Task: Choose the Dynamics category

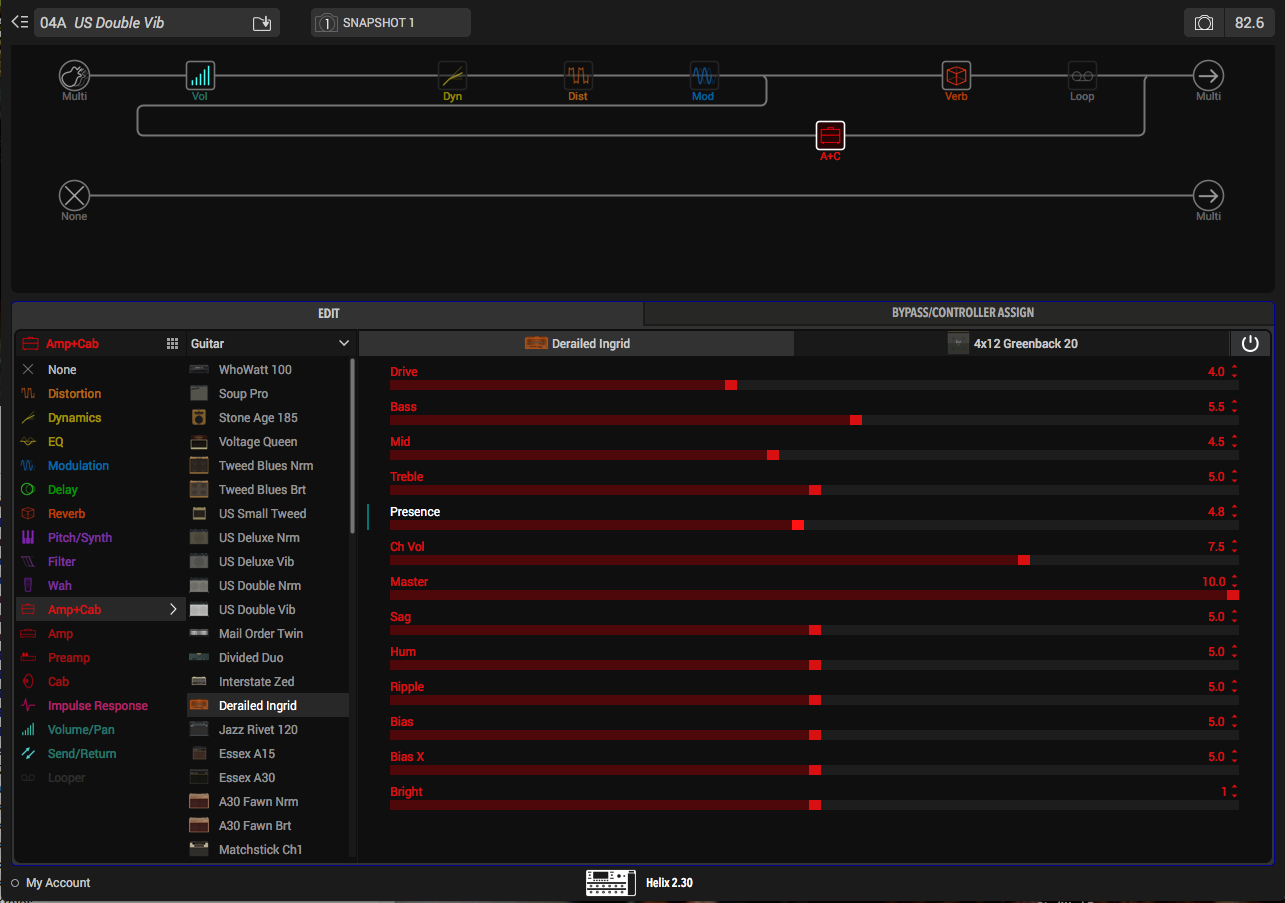Action: point(74,418)
